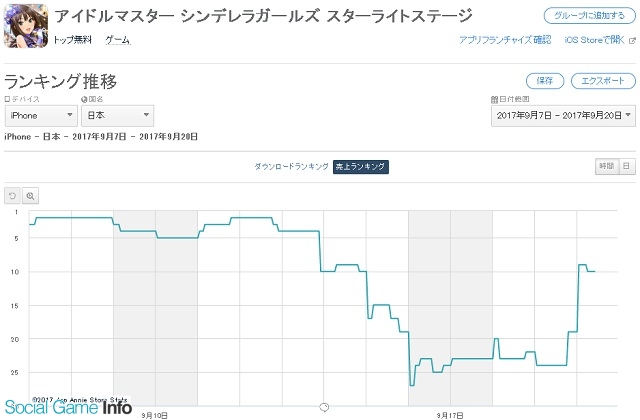Image resolution: width=640 pixels, height=420 pixels.
Task: Click the calendar icon next to 日付範囲
Action: point(494,99)
